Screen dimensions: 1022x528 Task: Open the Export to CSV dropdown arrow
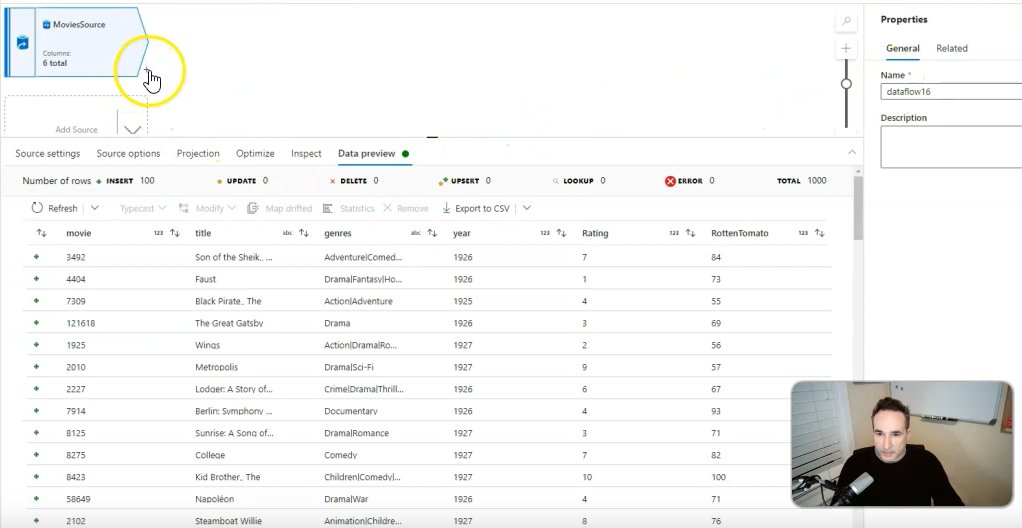pyautogui.click(x=527, y=208)
